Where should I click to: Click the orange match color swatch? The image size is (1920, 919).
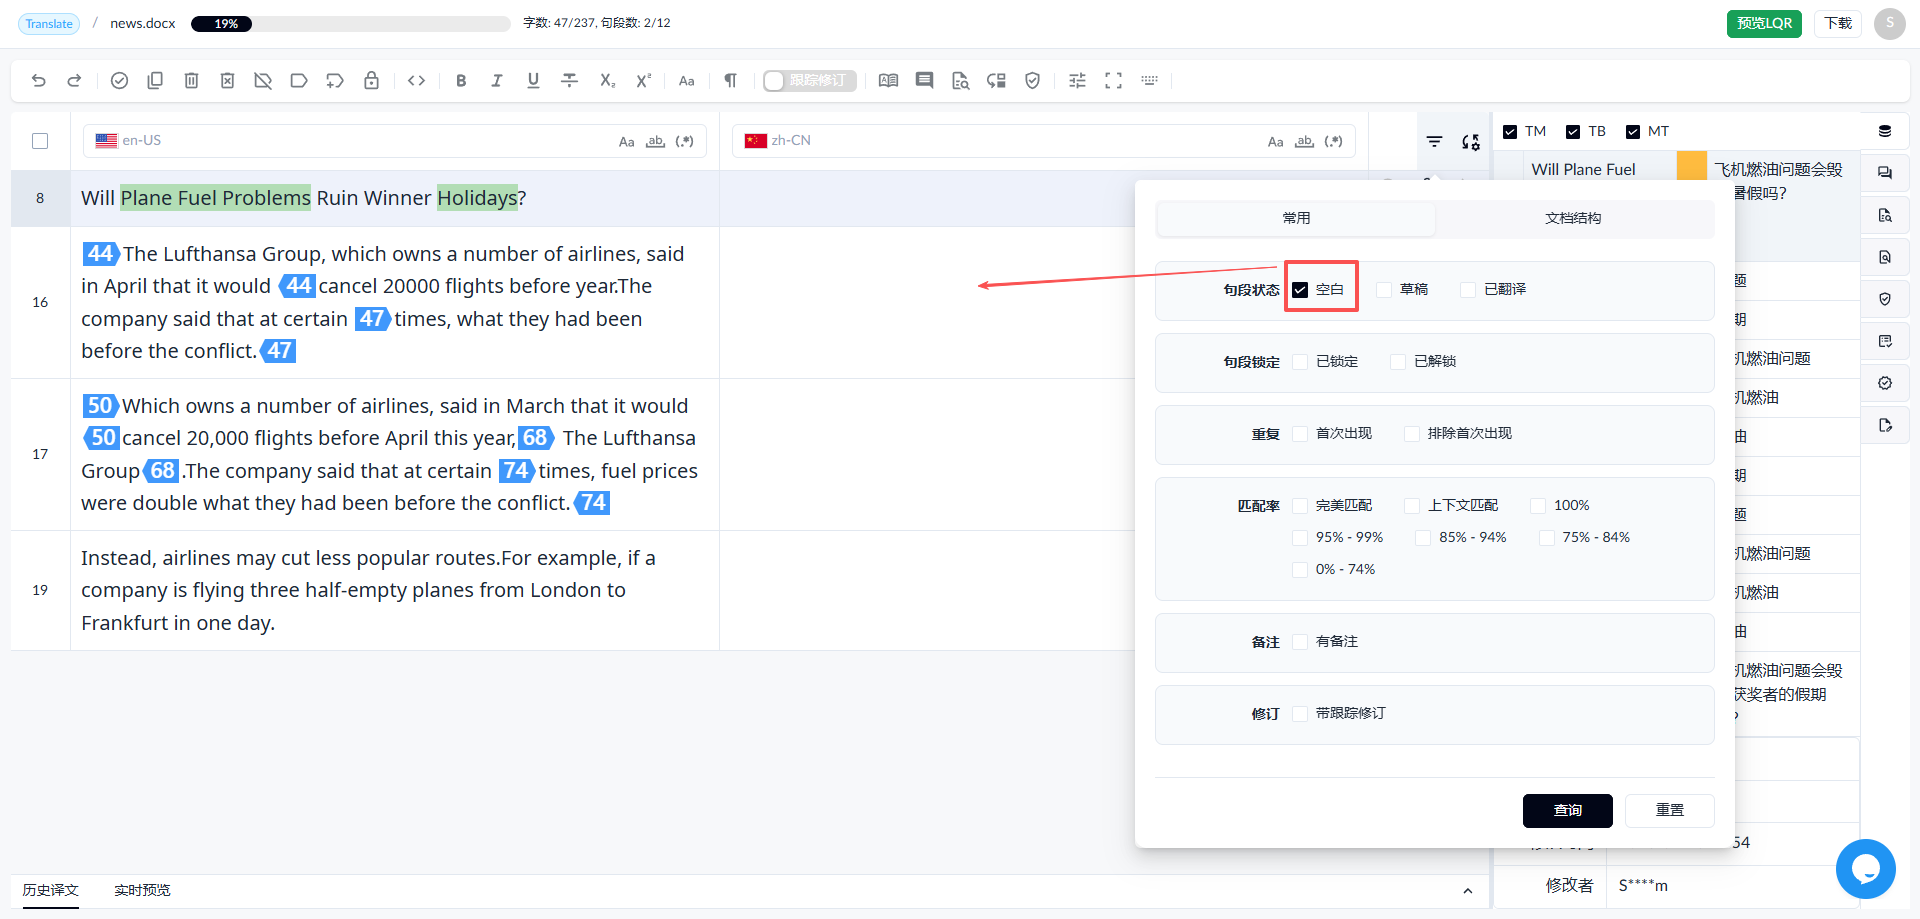1692,166
